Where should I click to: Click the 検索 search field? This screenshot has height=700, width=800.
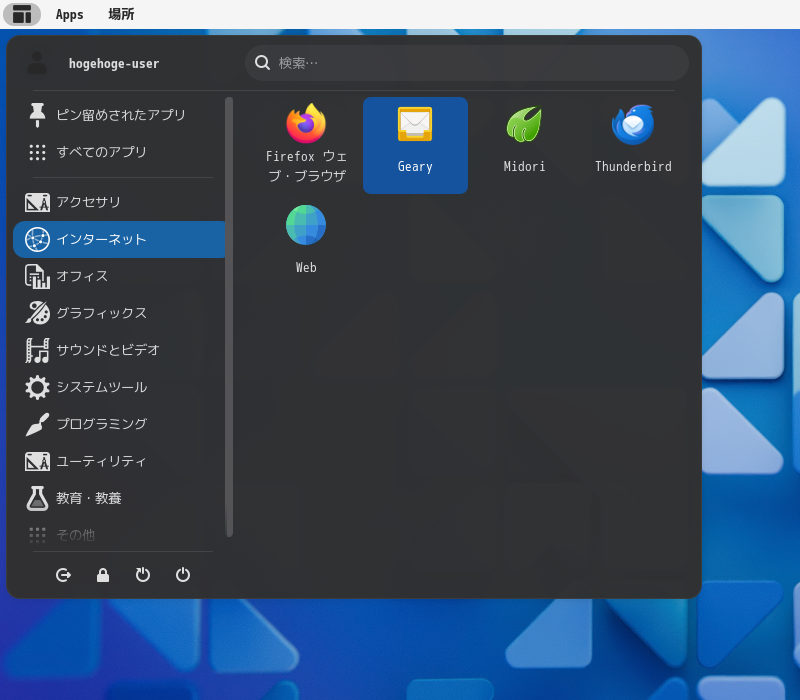pyautogui.click(x=467, y=63)
